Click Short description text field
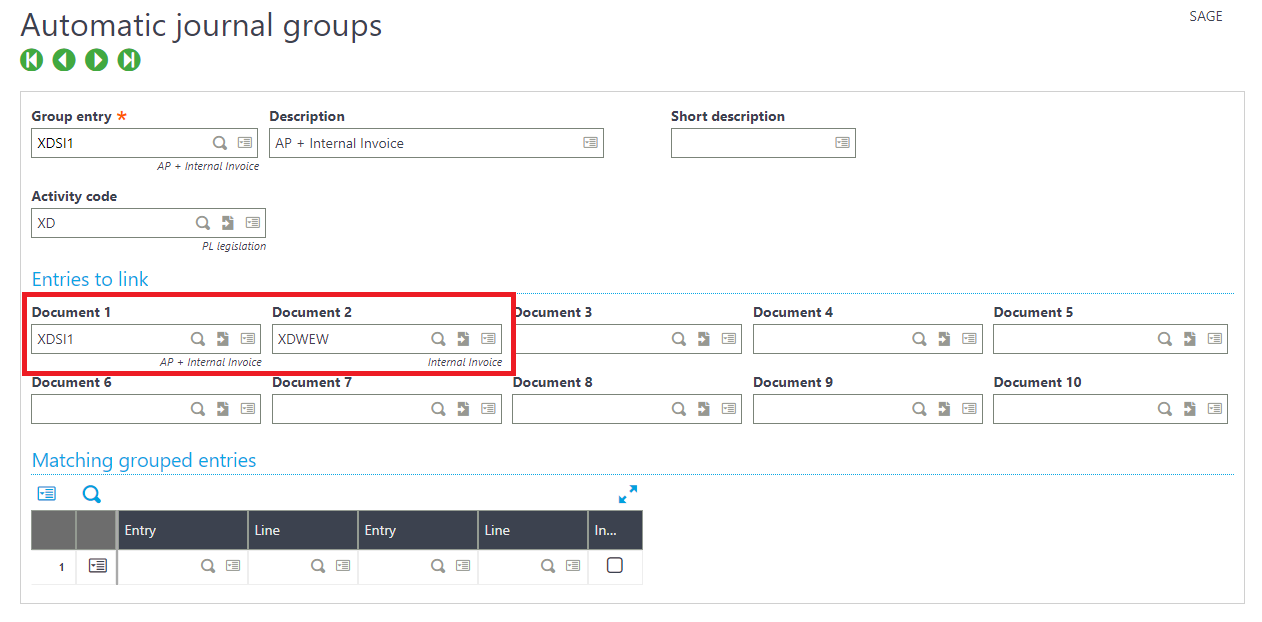1262x622 pixels. (x=752, y=143)
